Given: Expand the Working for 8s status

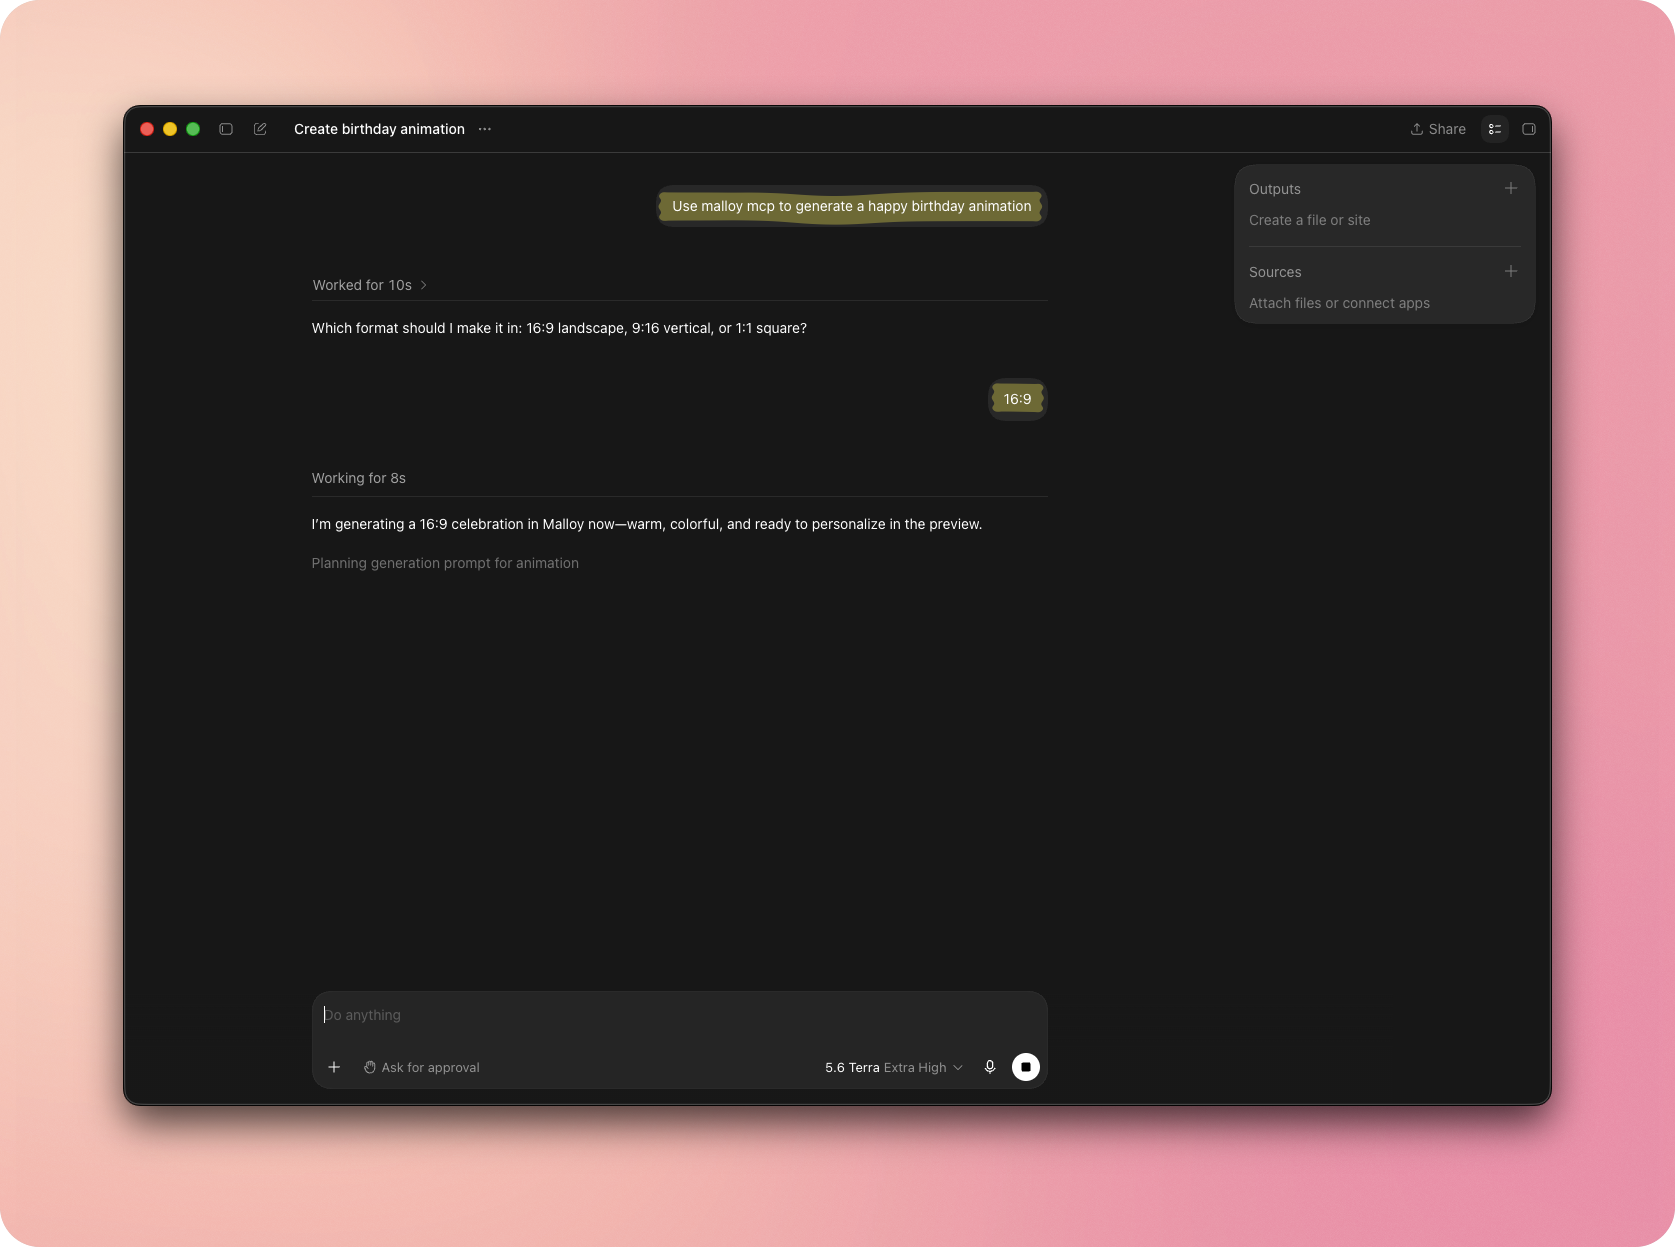Looking at the screenshot, I should [x=359, y=478].
